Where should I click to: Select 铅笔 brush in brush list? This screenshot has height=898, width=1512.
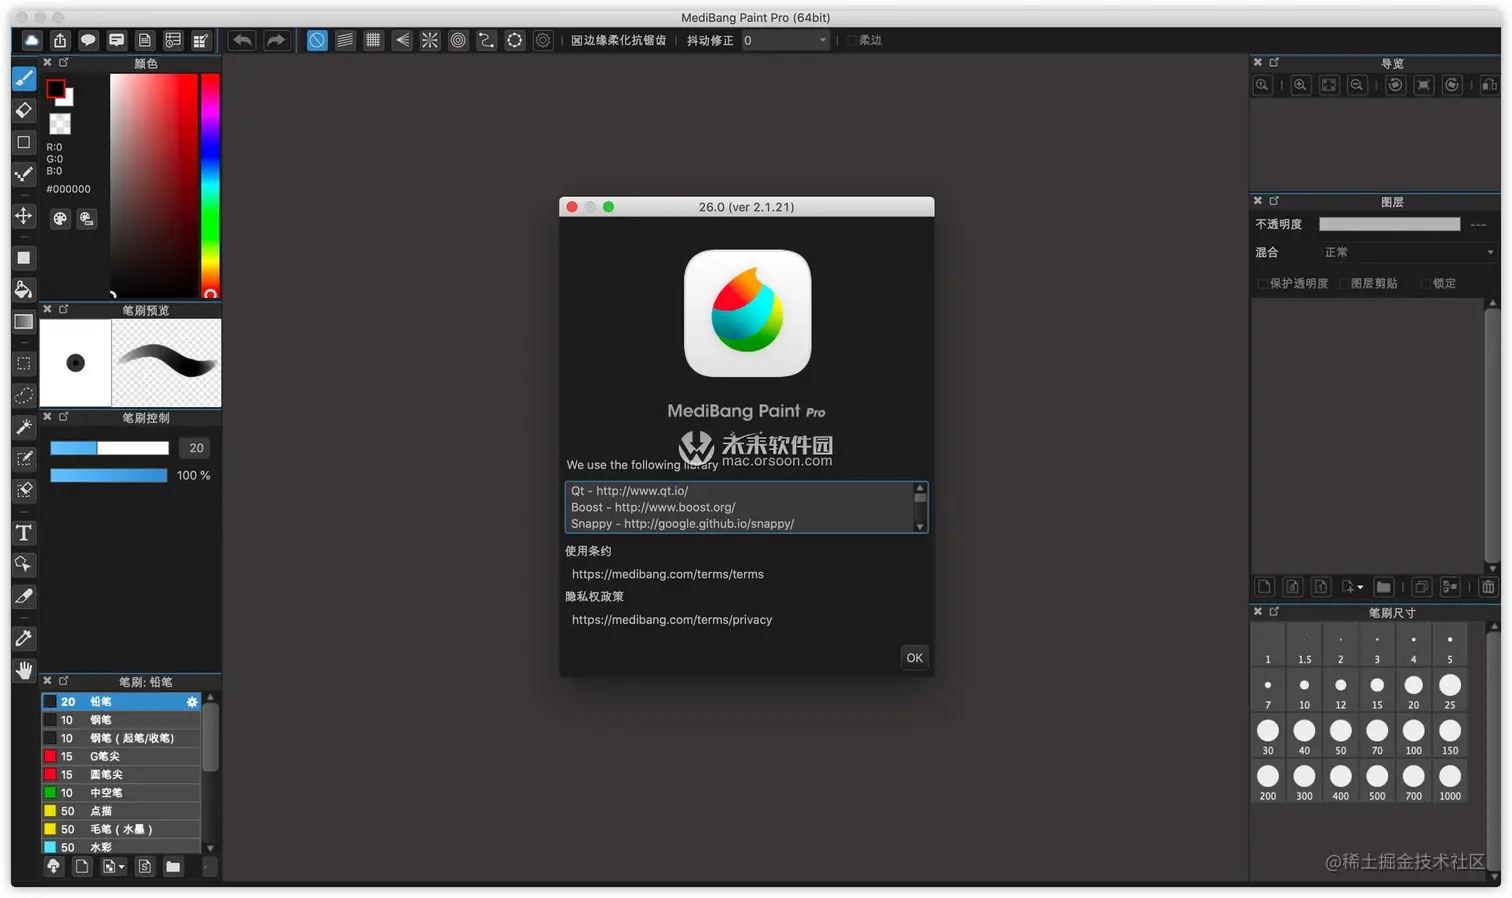click(x=121, y=702)
